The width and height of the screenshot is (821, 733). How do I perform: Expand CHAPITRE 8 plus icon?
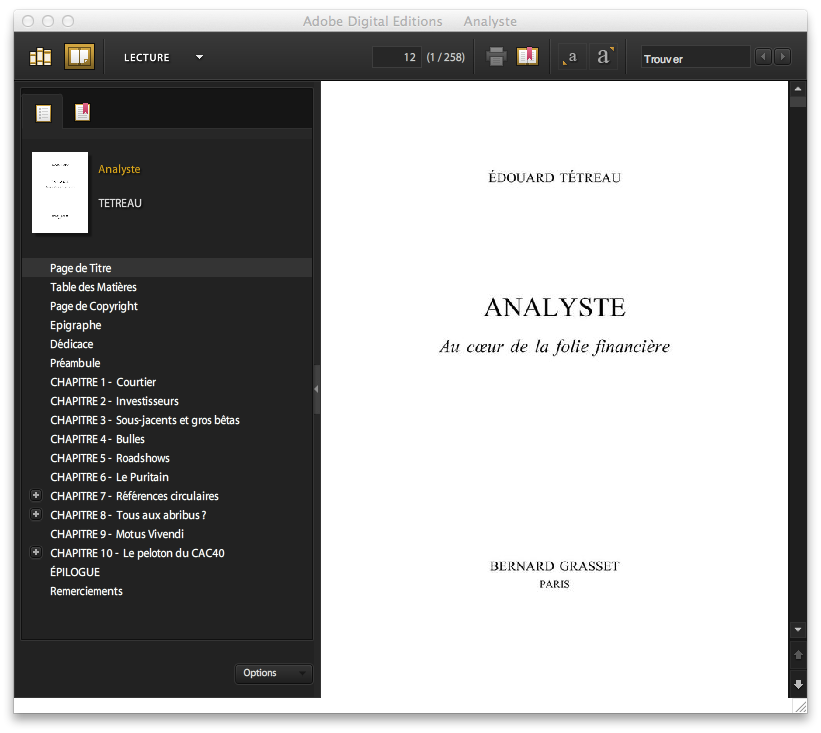point(36,514)
